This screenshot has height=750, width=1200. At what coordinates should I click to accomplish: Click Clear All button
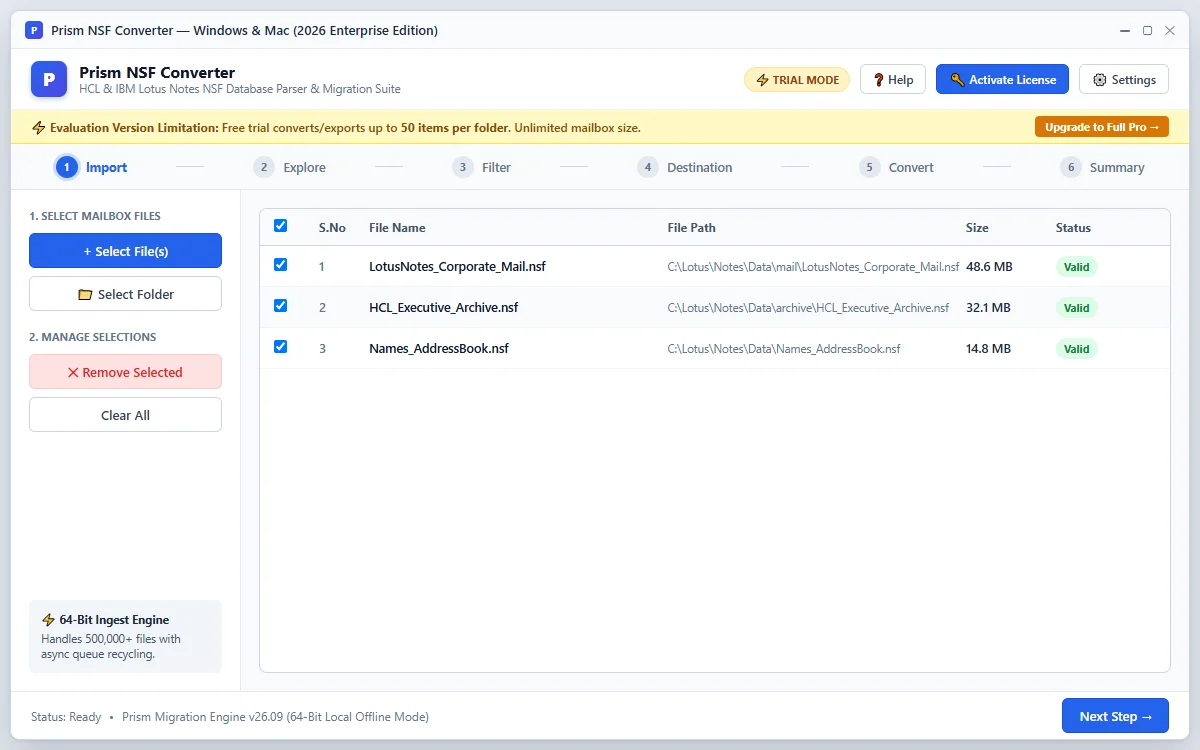[125, 415]
